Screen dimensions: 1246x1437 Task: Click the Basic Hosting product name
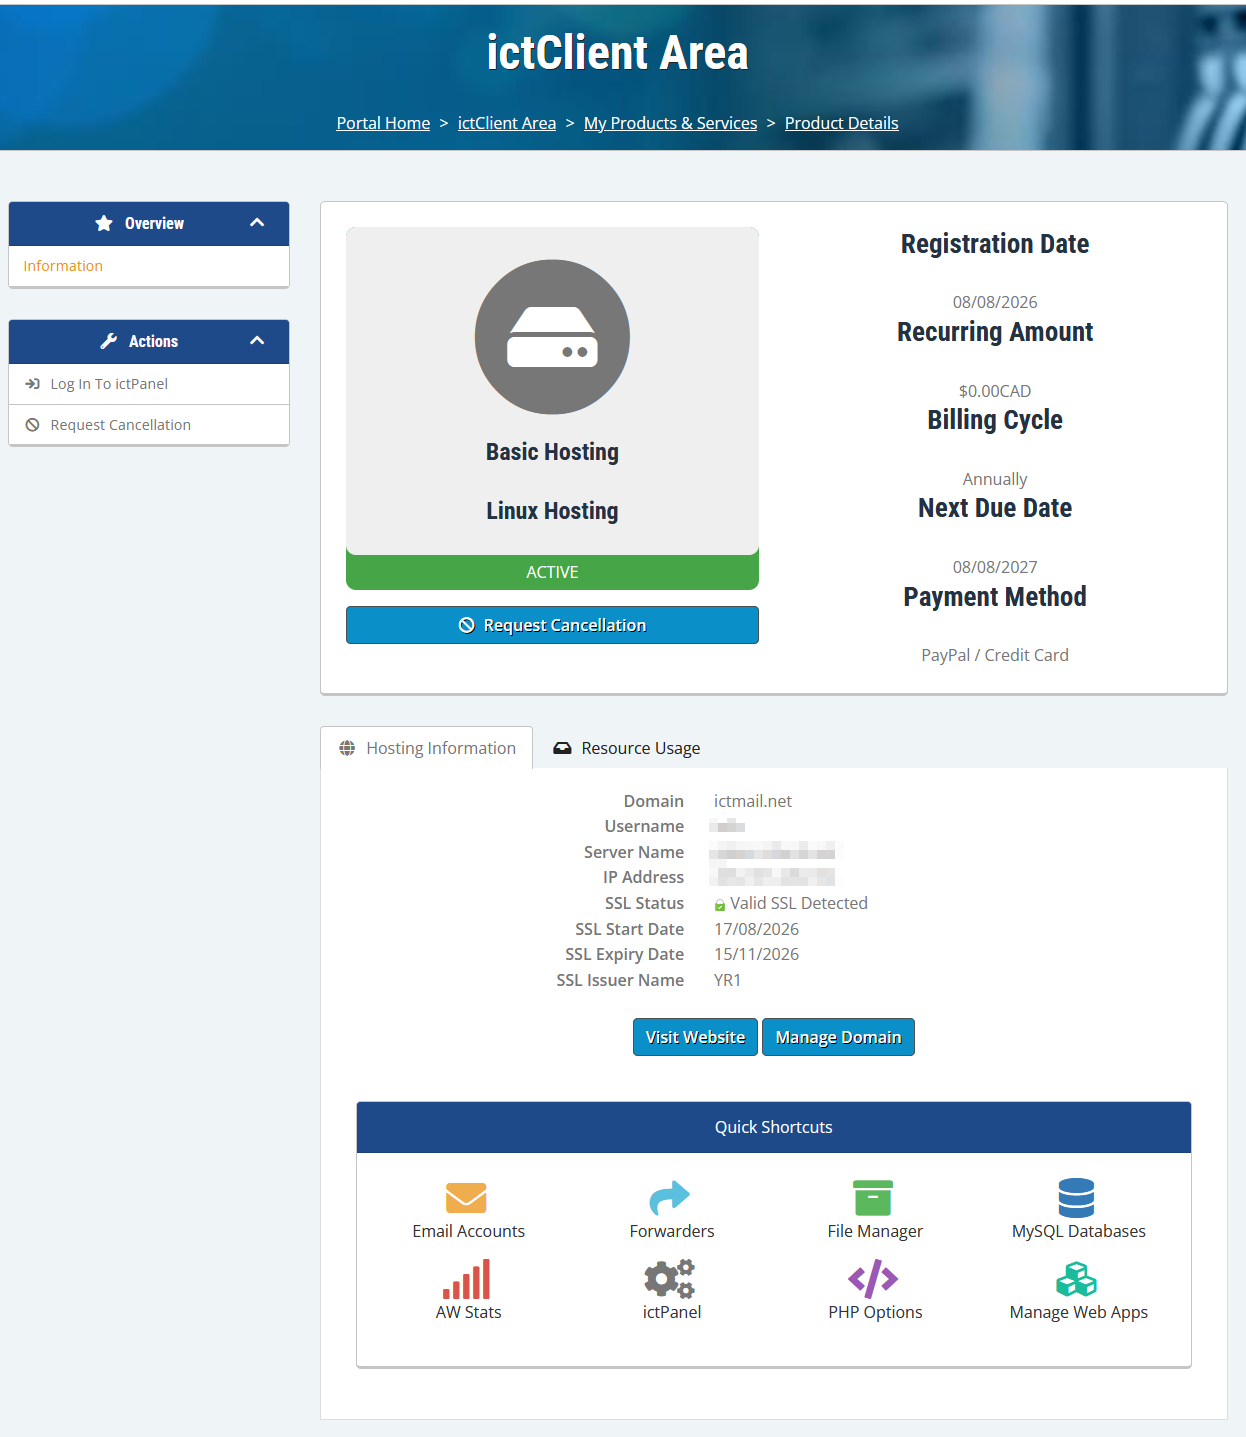(x=552, y=452)
